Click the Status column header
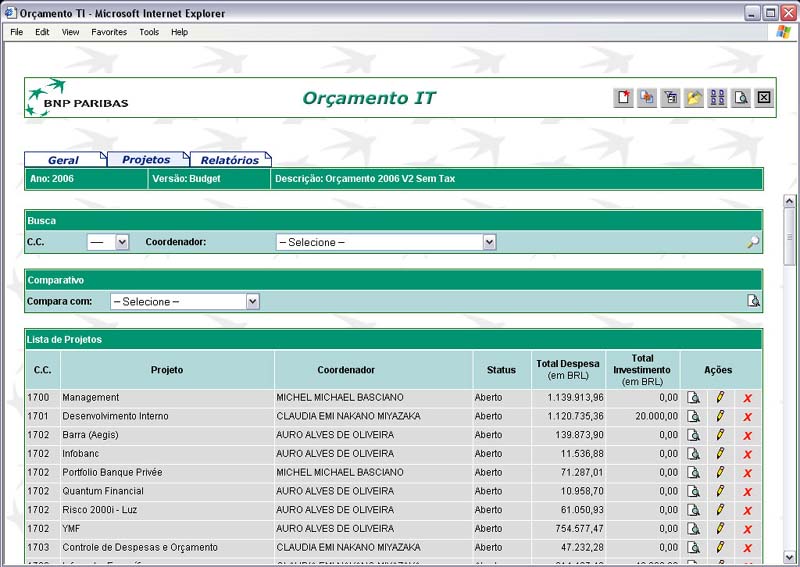The image size is (800, 567). [x=502, y=370]
